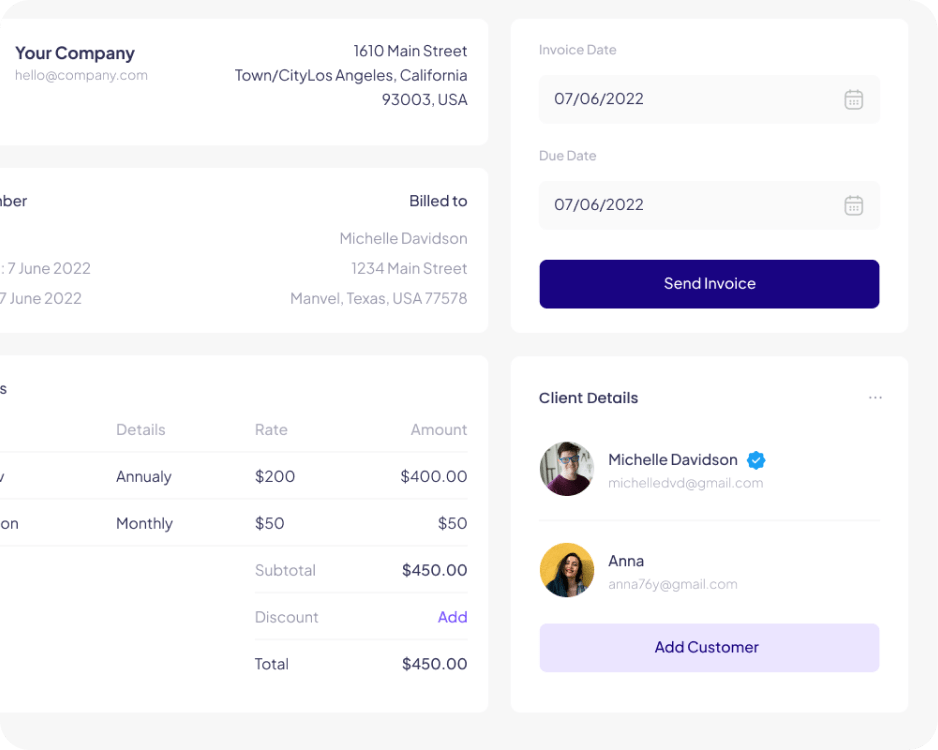Focus the Invoice Date input field
This screenshot has width=938, height=750.
point(690,99)
